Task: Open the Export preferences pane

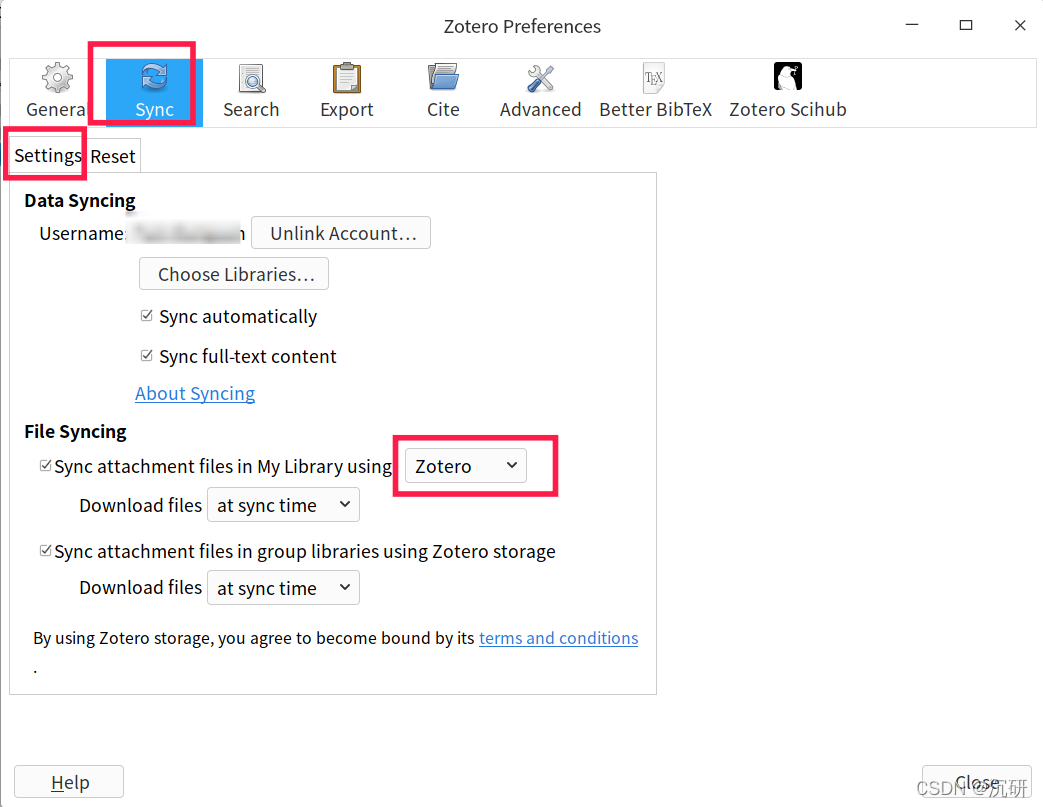Action: click(347, 92)
